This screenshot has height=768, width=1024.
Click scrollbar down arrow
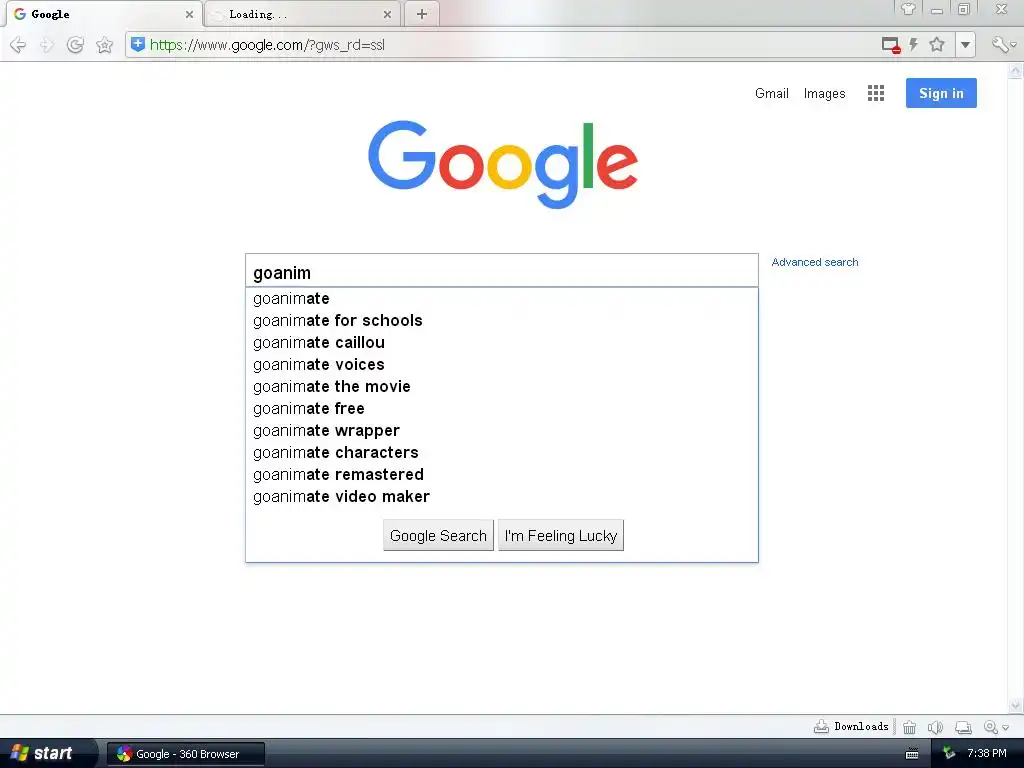[1016, 705]
